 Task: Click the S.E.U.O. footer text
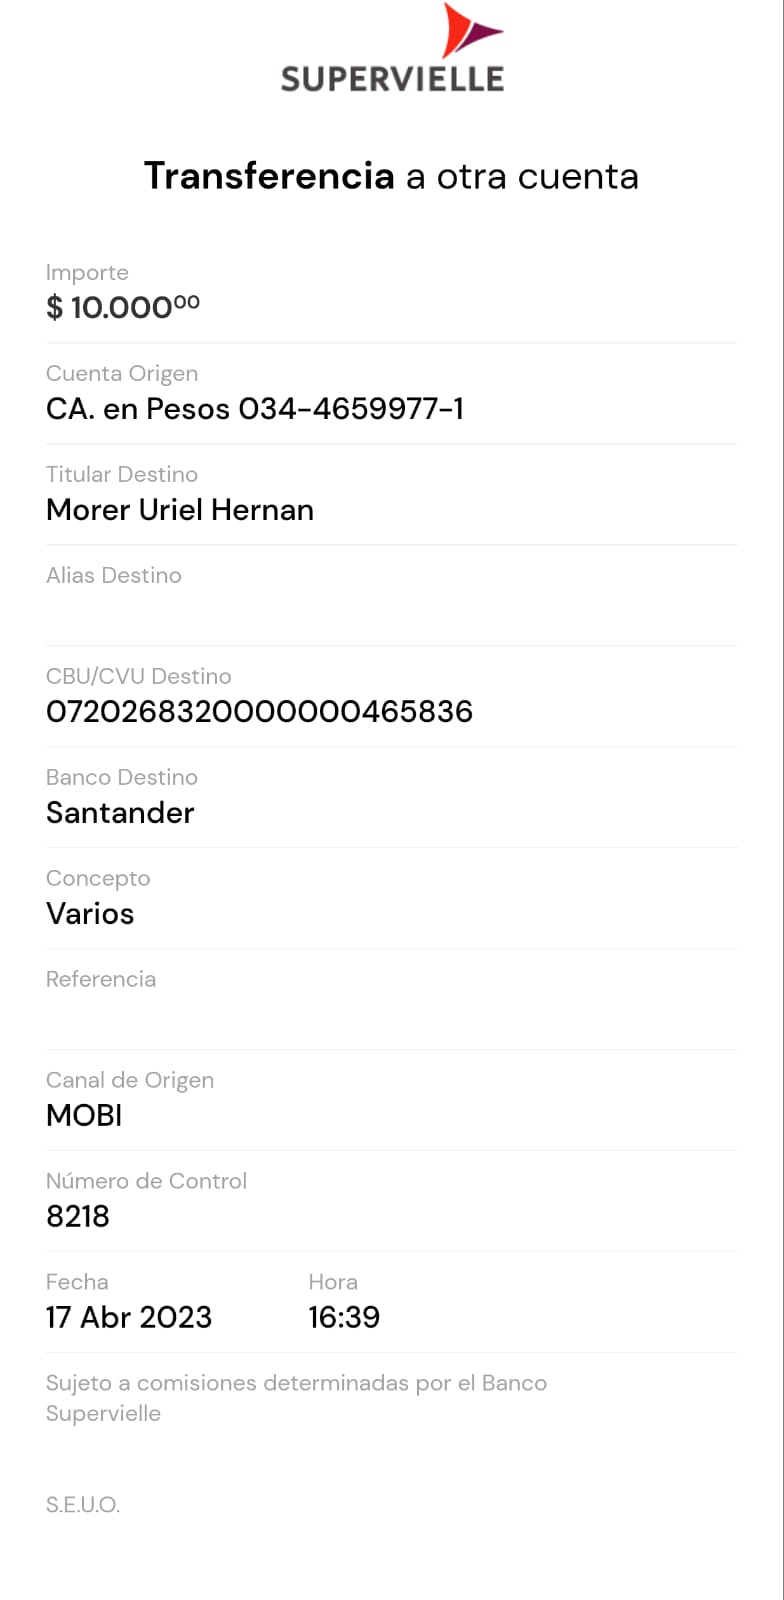click(x=83, y=1505)
